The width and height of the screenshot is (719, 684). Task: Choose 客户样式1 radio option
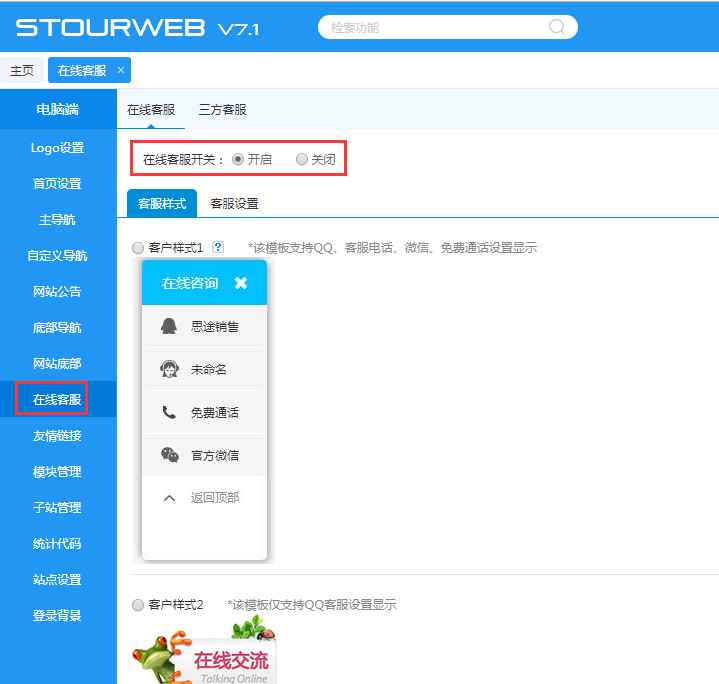pyautogui.click(x=138, y=247)
